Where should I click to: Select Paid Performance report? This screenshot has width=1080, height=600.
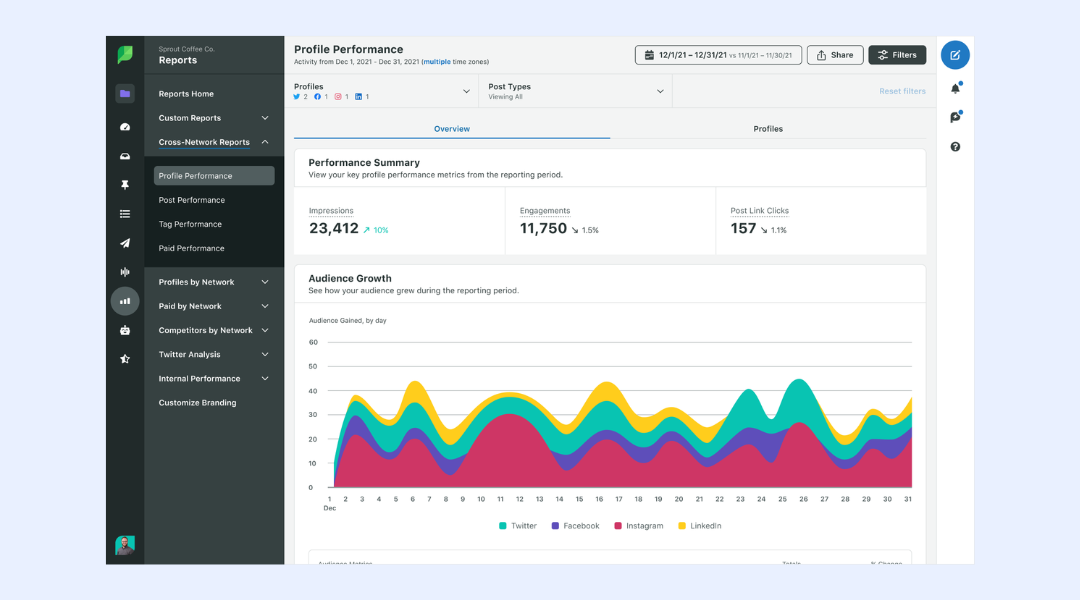pos(191,248)
